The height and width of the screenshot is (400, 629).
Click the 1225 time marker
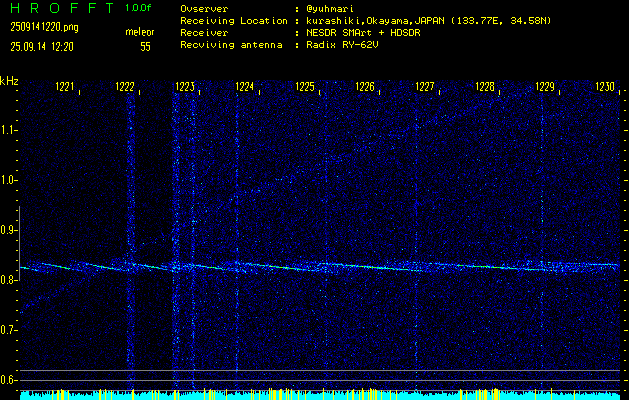click(x=304, y=87)
